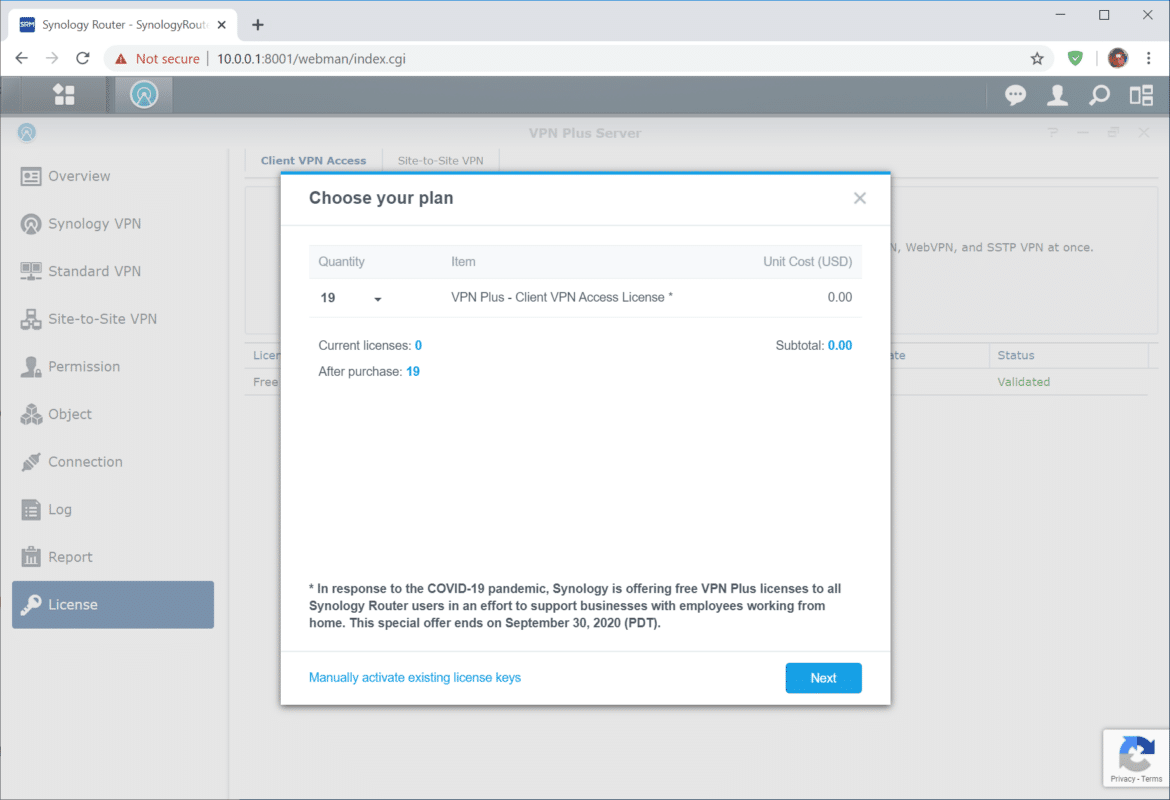Open the user account options icon
Image resolution: width=1170 pixels, height=800 pixels.
1057,95
